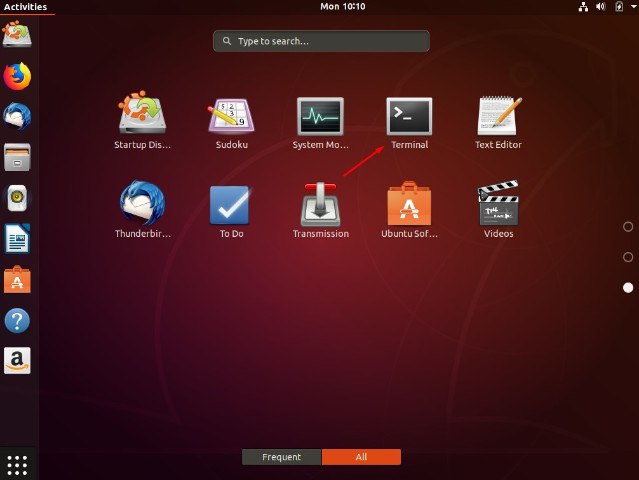The height and width of the screenshot is (480, 639).
Task: Open Rhythmbox from the dock
Action: 17,198
